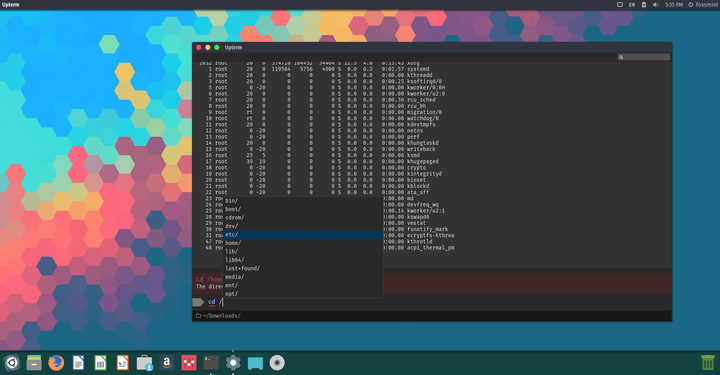Click the search magnifier icon in Upterm
Screen dimensions: 720x375
point(621,57)
